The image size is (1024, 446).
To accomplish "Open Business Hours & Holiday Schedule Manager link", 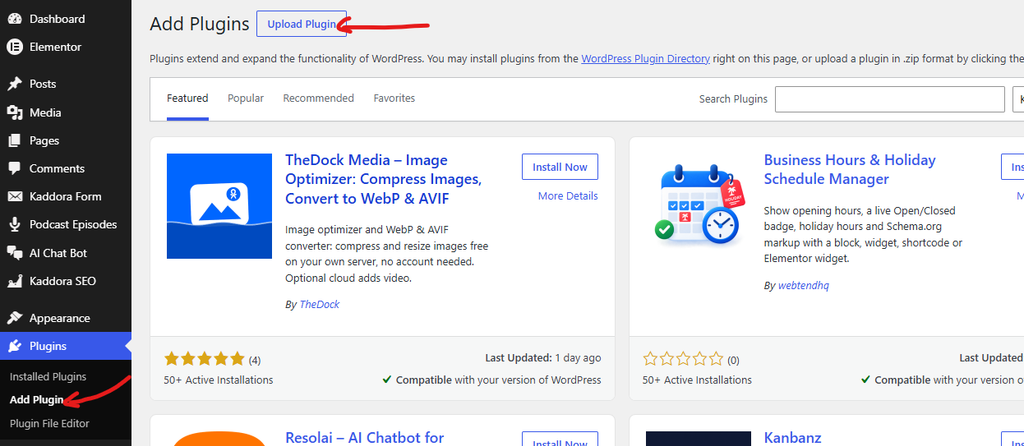I will [850, 169].
